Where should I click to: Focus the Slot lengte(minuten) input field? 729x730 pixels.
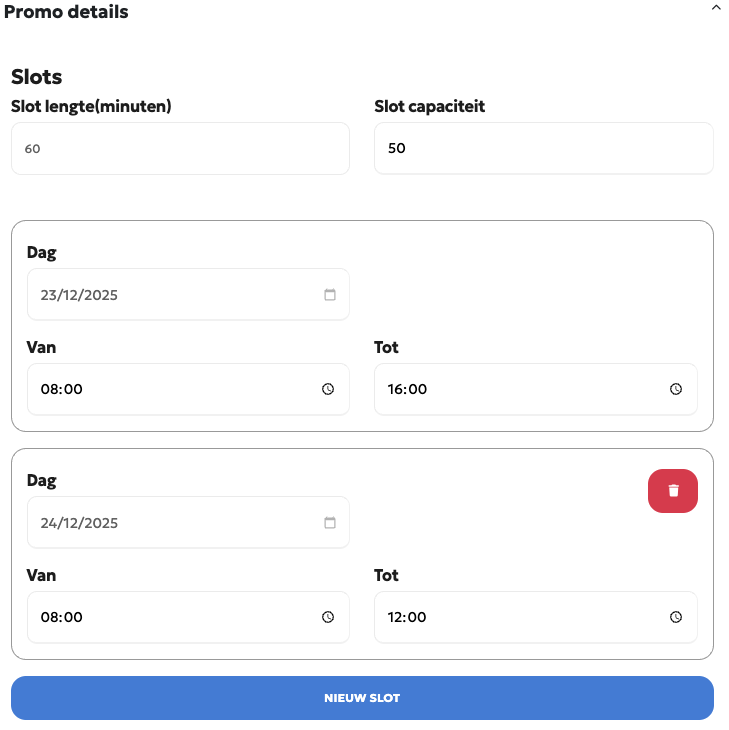[x=180, y=149]
